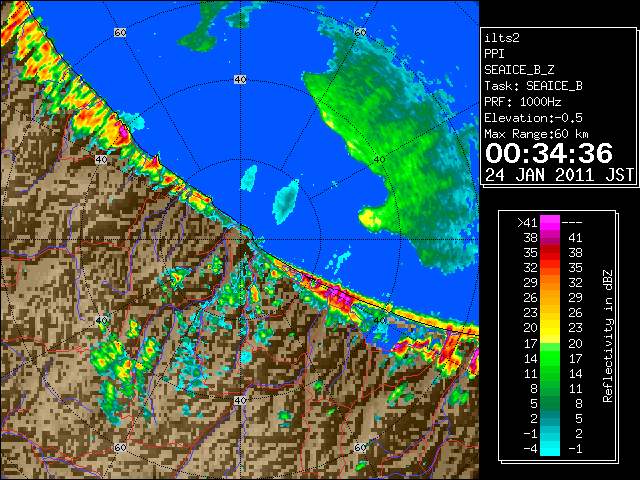
Task: Select the 'Task: SEAICE_B' line
Action: point(533,86)
